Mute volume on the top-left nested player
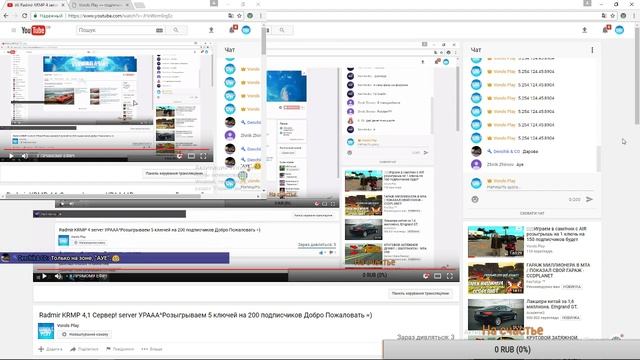The image size is (640, 360). pos(24,156)
